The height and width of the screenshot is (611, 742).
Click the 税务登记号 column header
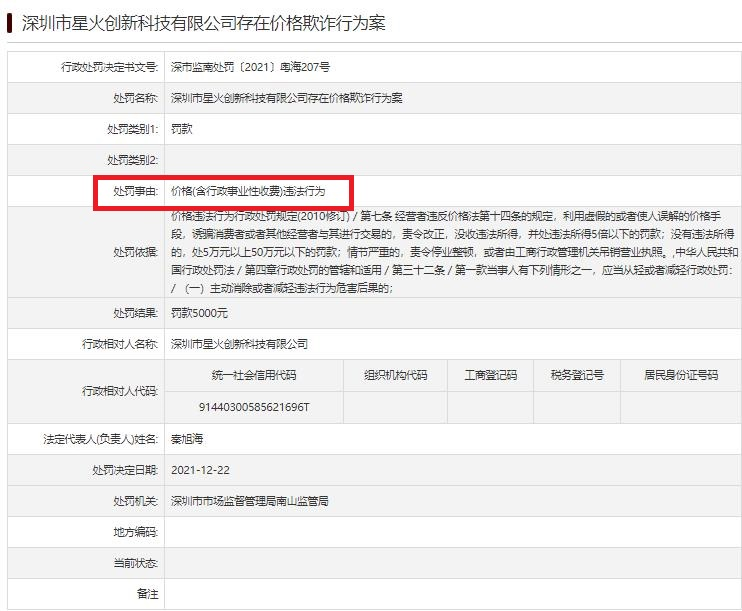(x=577, y=375)
